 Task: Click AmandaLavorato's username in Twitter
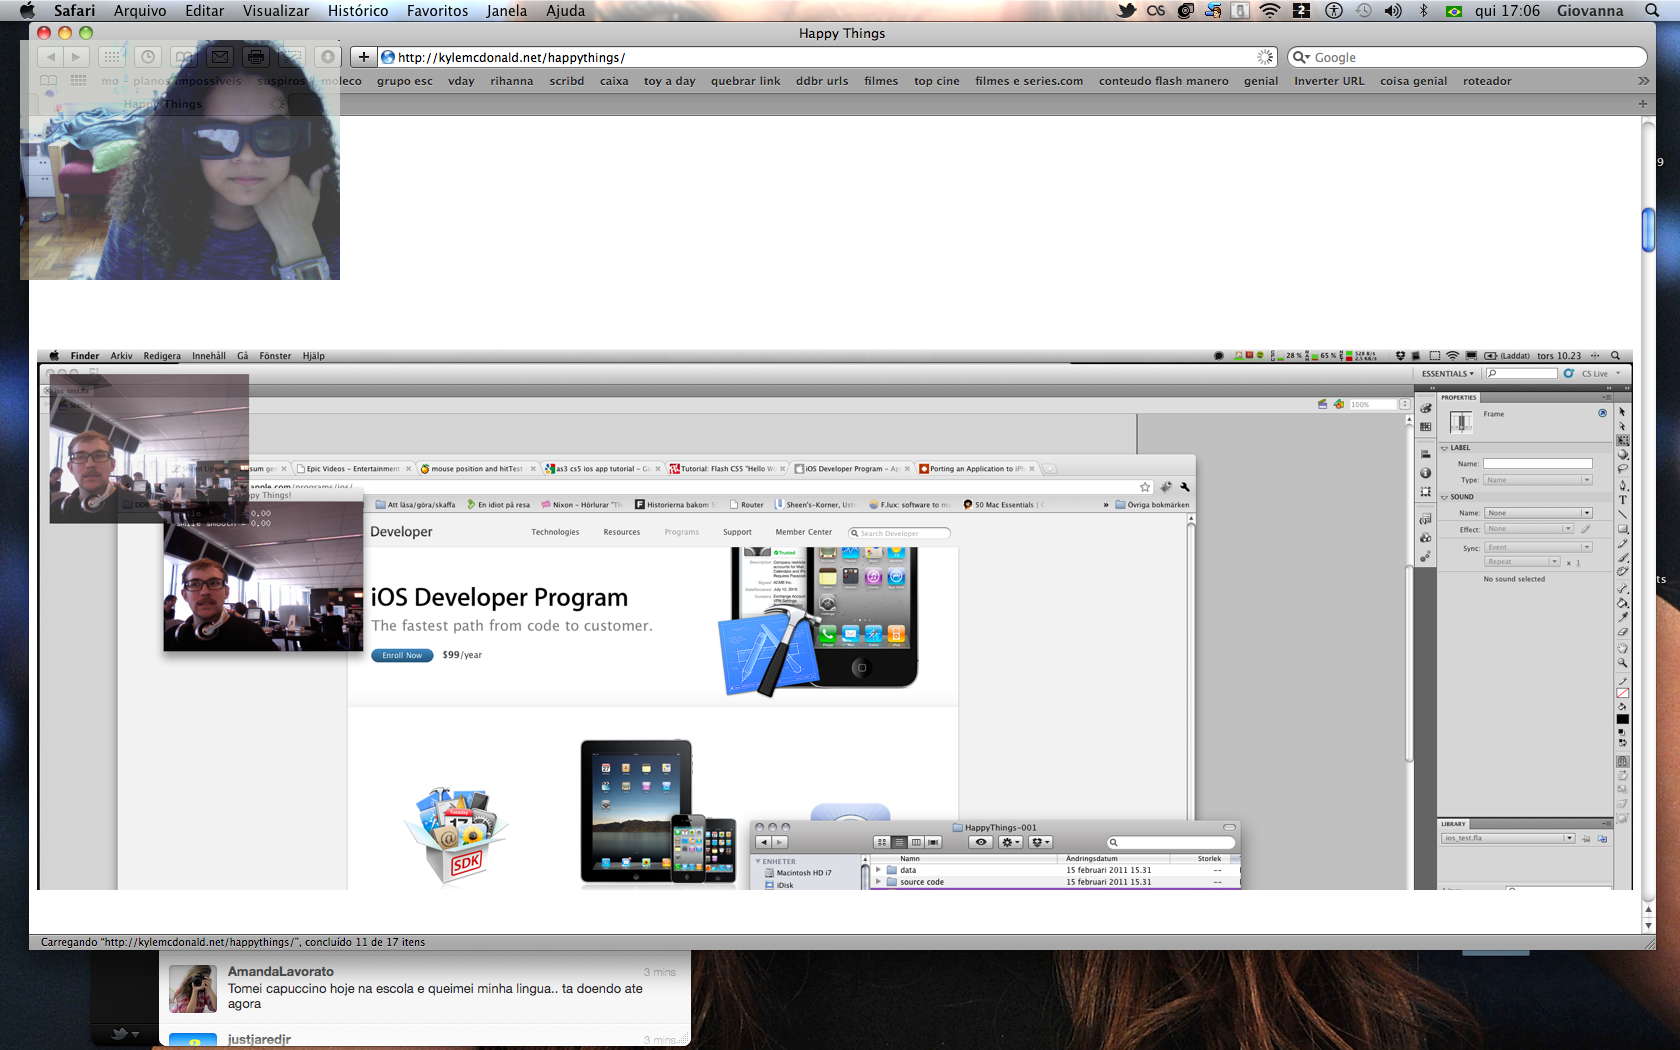click(281, 971)
